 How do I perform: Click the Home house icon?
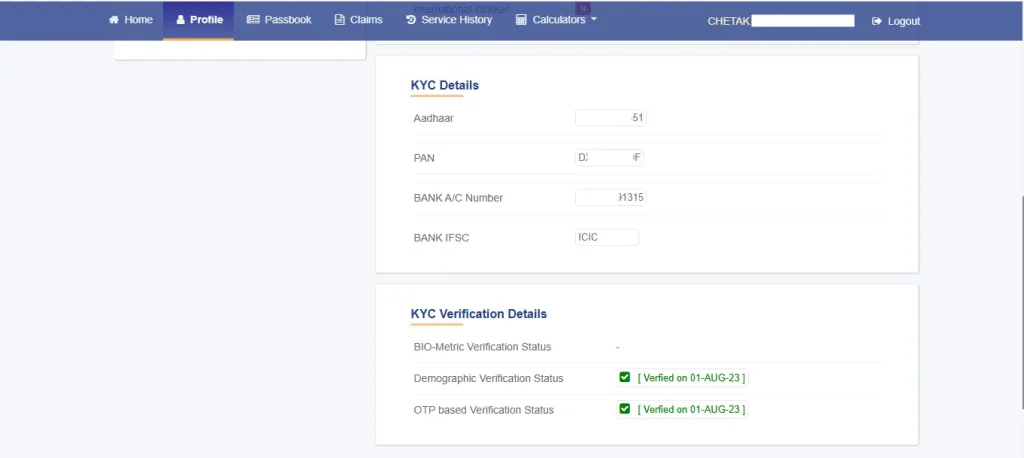pos(114,20)
